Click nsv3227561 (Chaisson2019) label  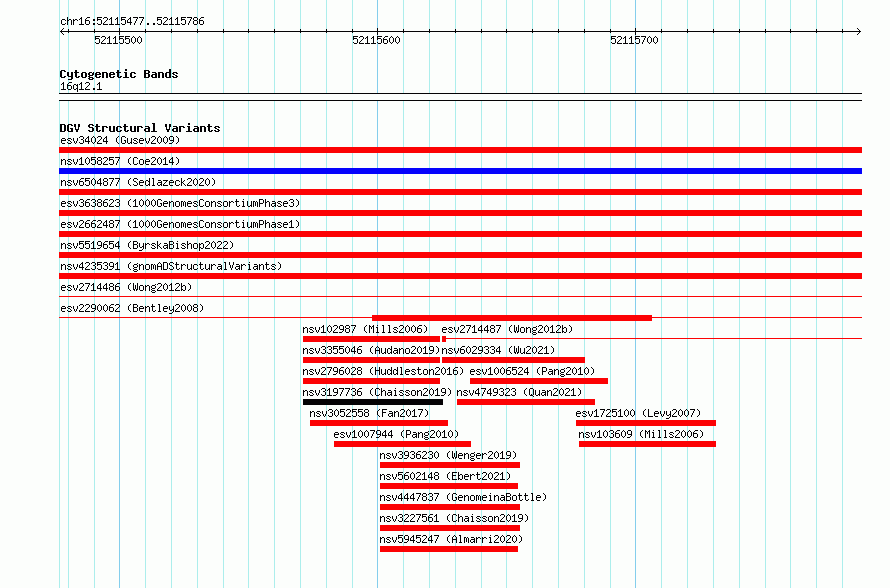pyautogui.click(x=454, y=518)
